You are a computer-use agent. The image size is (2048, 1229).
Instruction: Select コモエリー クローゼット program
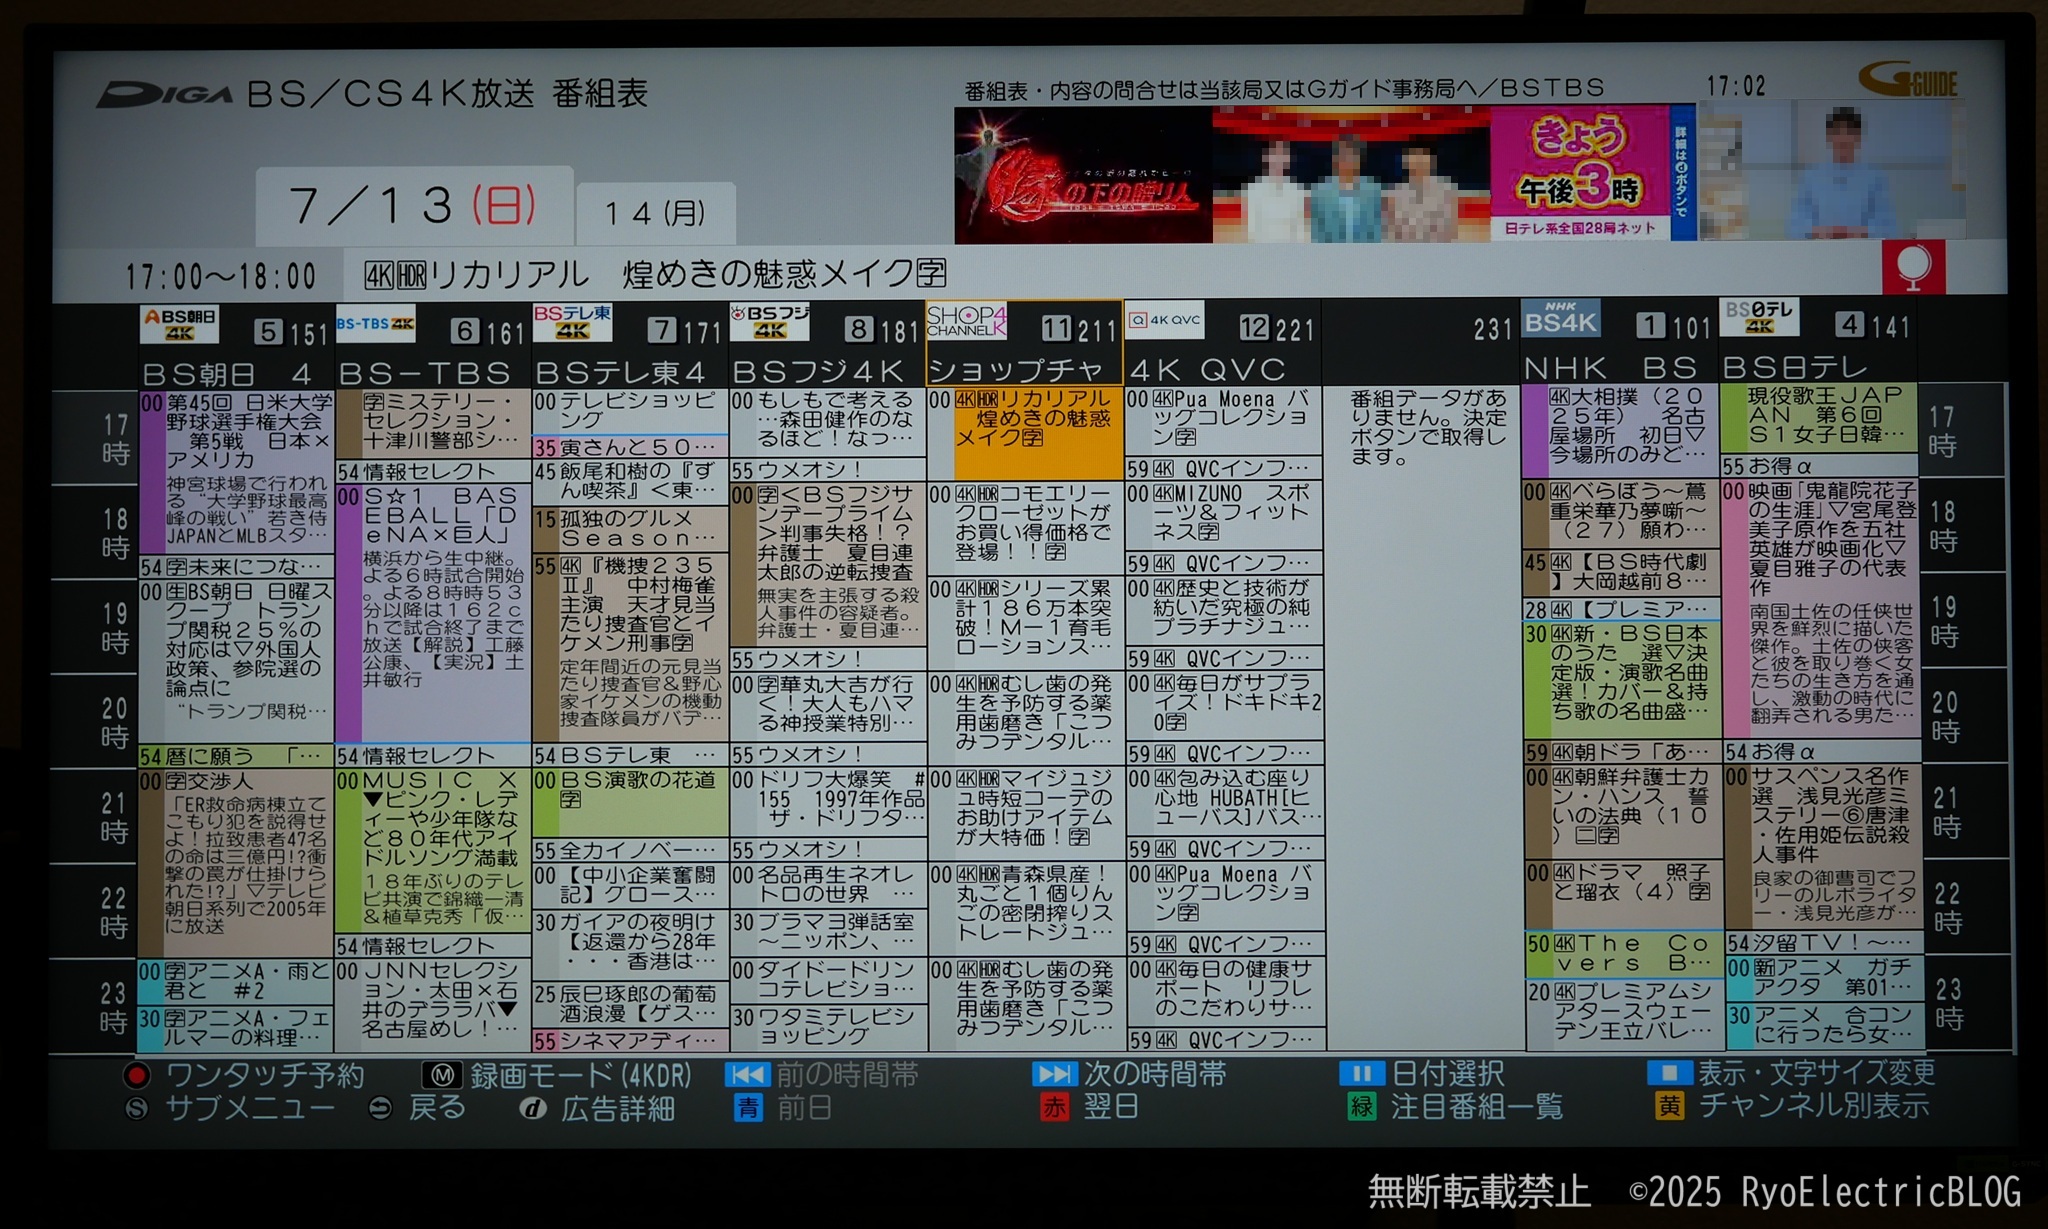point(1025,526)
